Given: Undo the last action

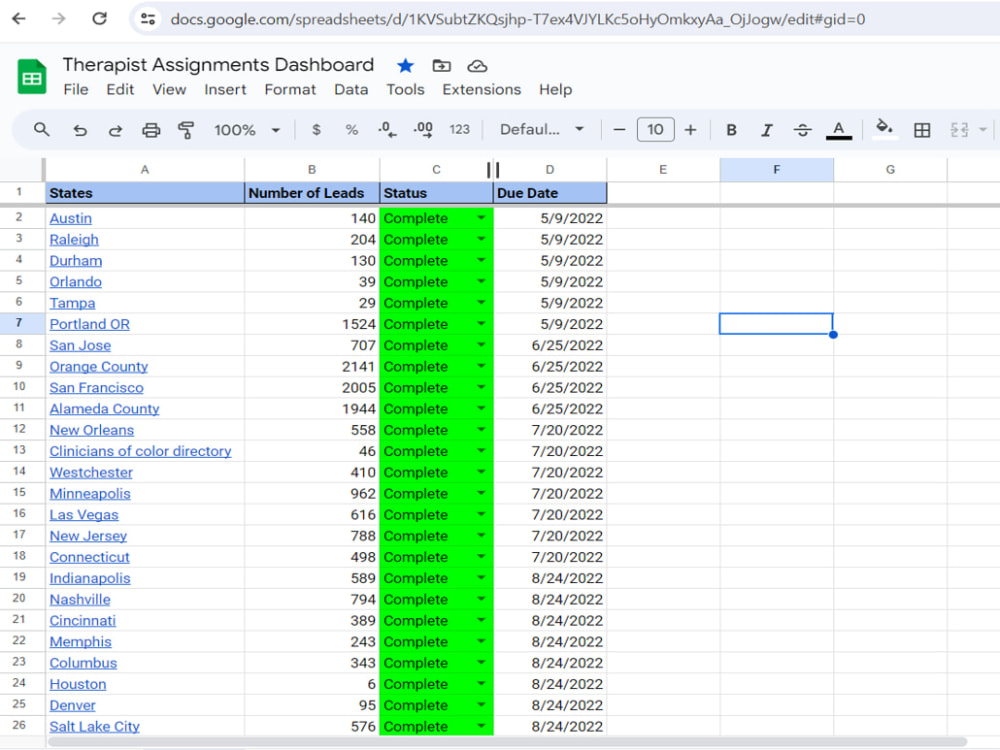Looking at the screenshot, I should [80, 131].
